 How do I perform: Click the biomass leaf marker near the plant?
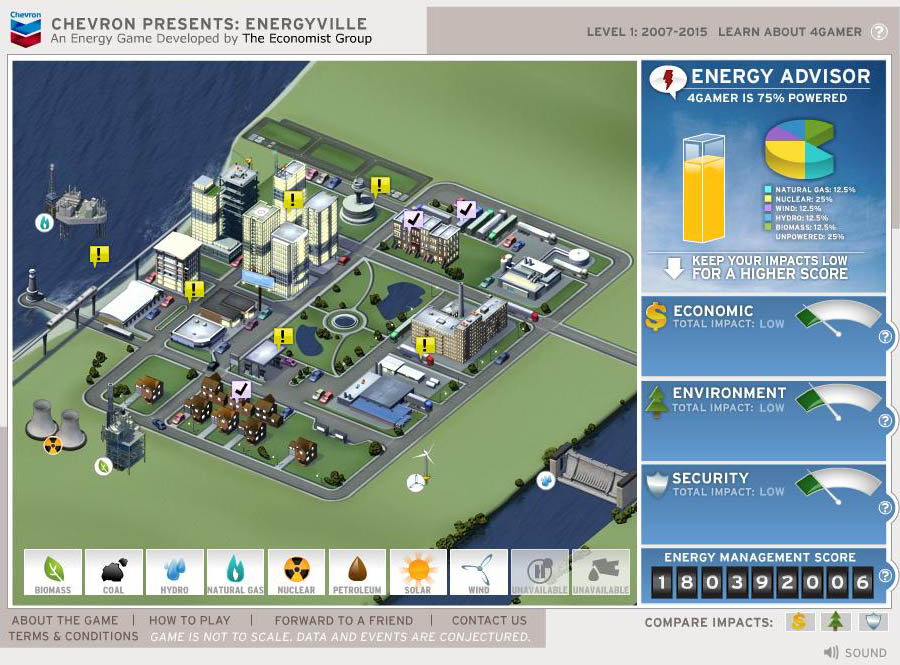(103, 466)
